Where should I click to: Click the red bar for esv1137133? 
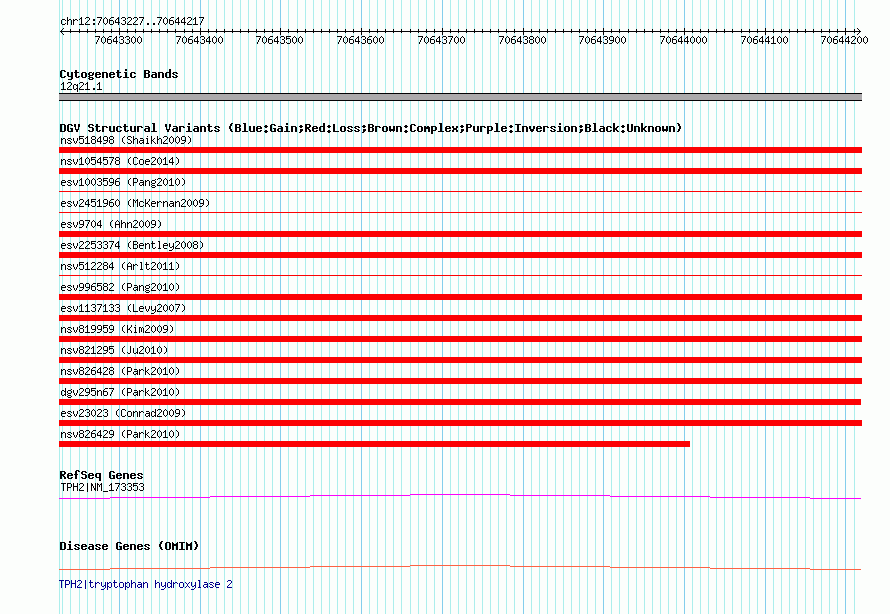point(460,318)
